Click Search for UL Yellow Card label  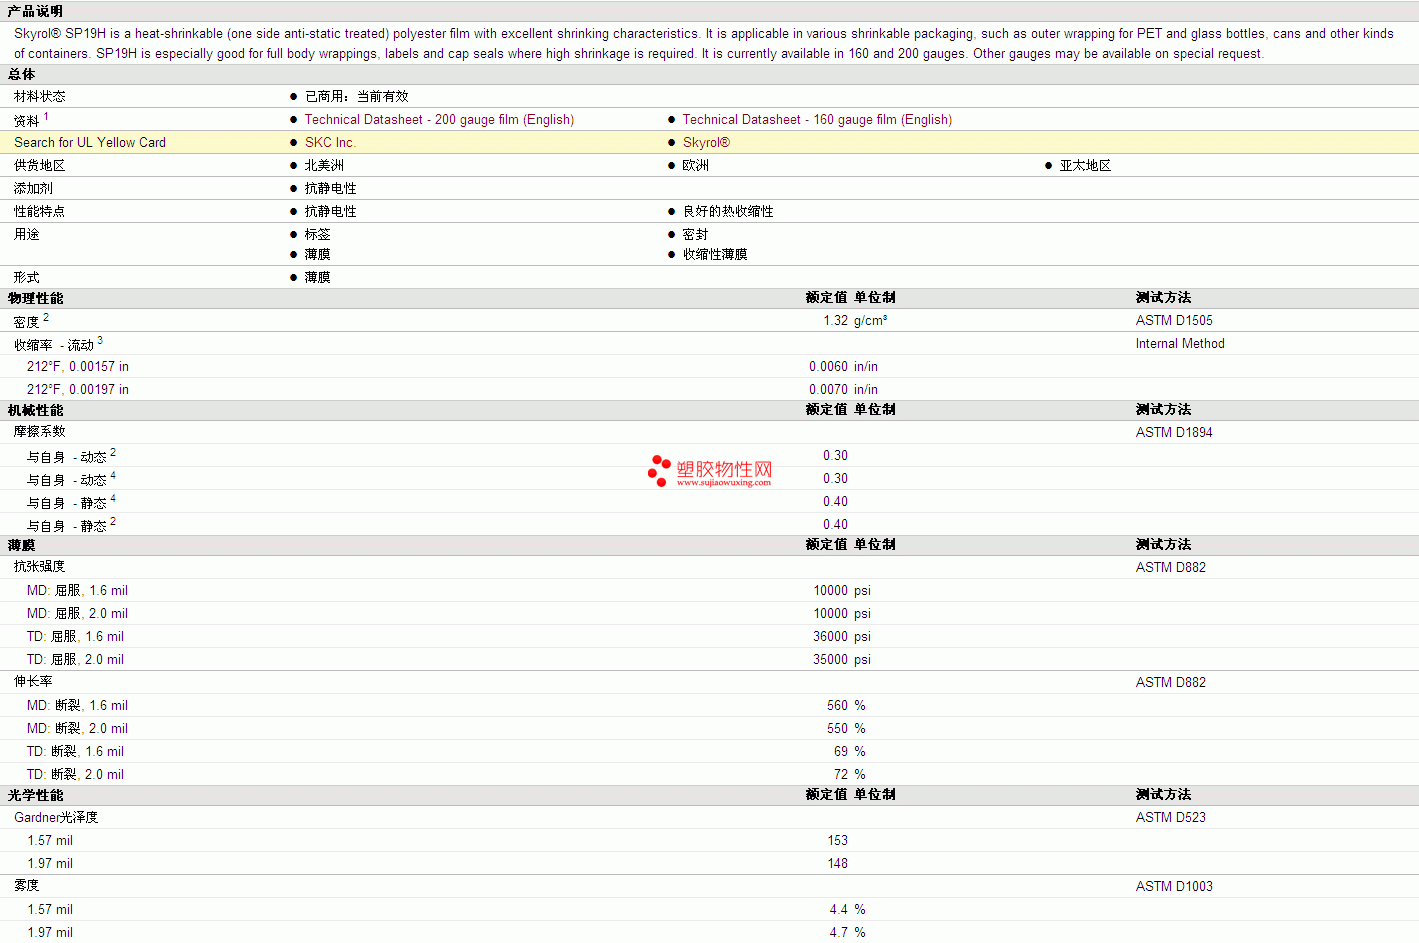(x=90, y=142)
